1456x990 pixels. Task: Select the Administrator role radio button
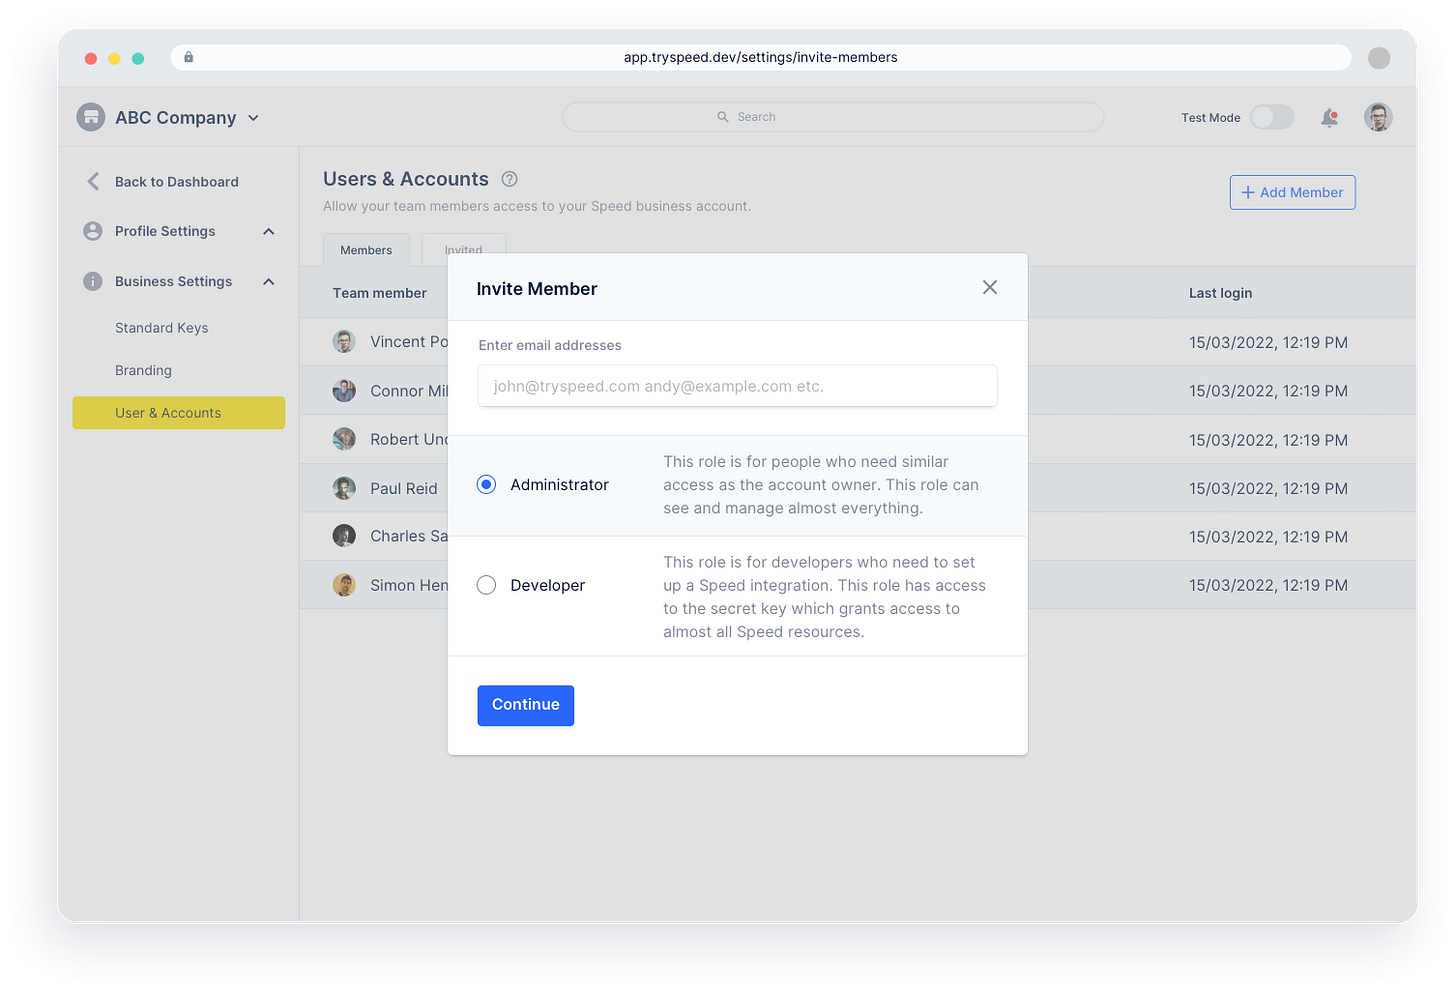point(486,485)
